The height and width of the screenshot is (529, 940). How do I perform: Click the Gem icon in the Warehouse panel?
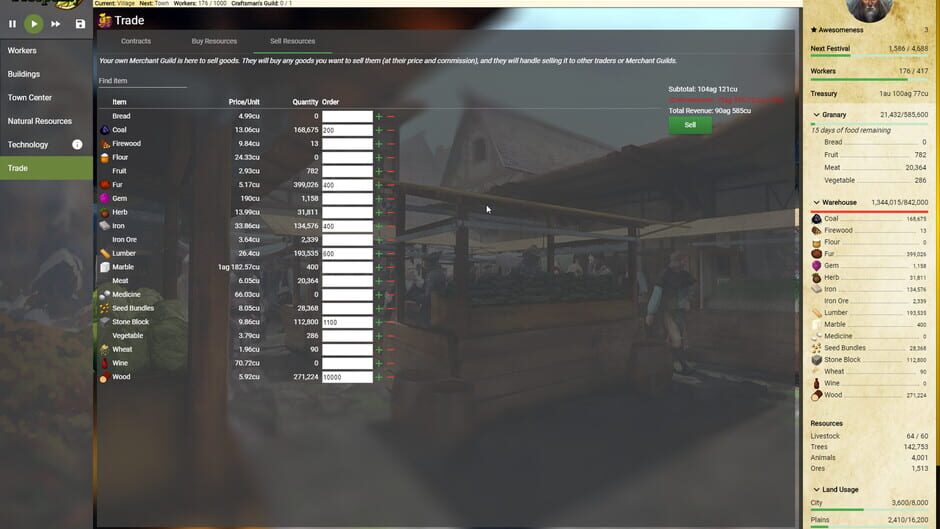pyautogui.click(x=817, y=266)
